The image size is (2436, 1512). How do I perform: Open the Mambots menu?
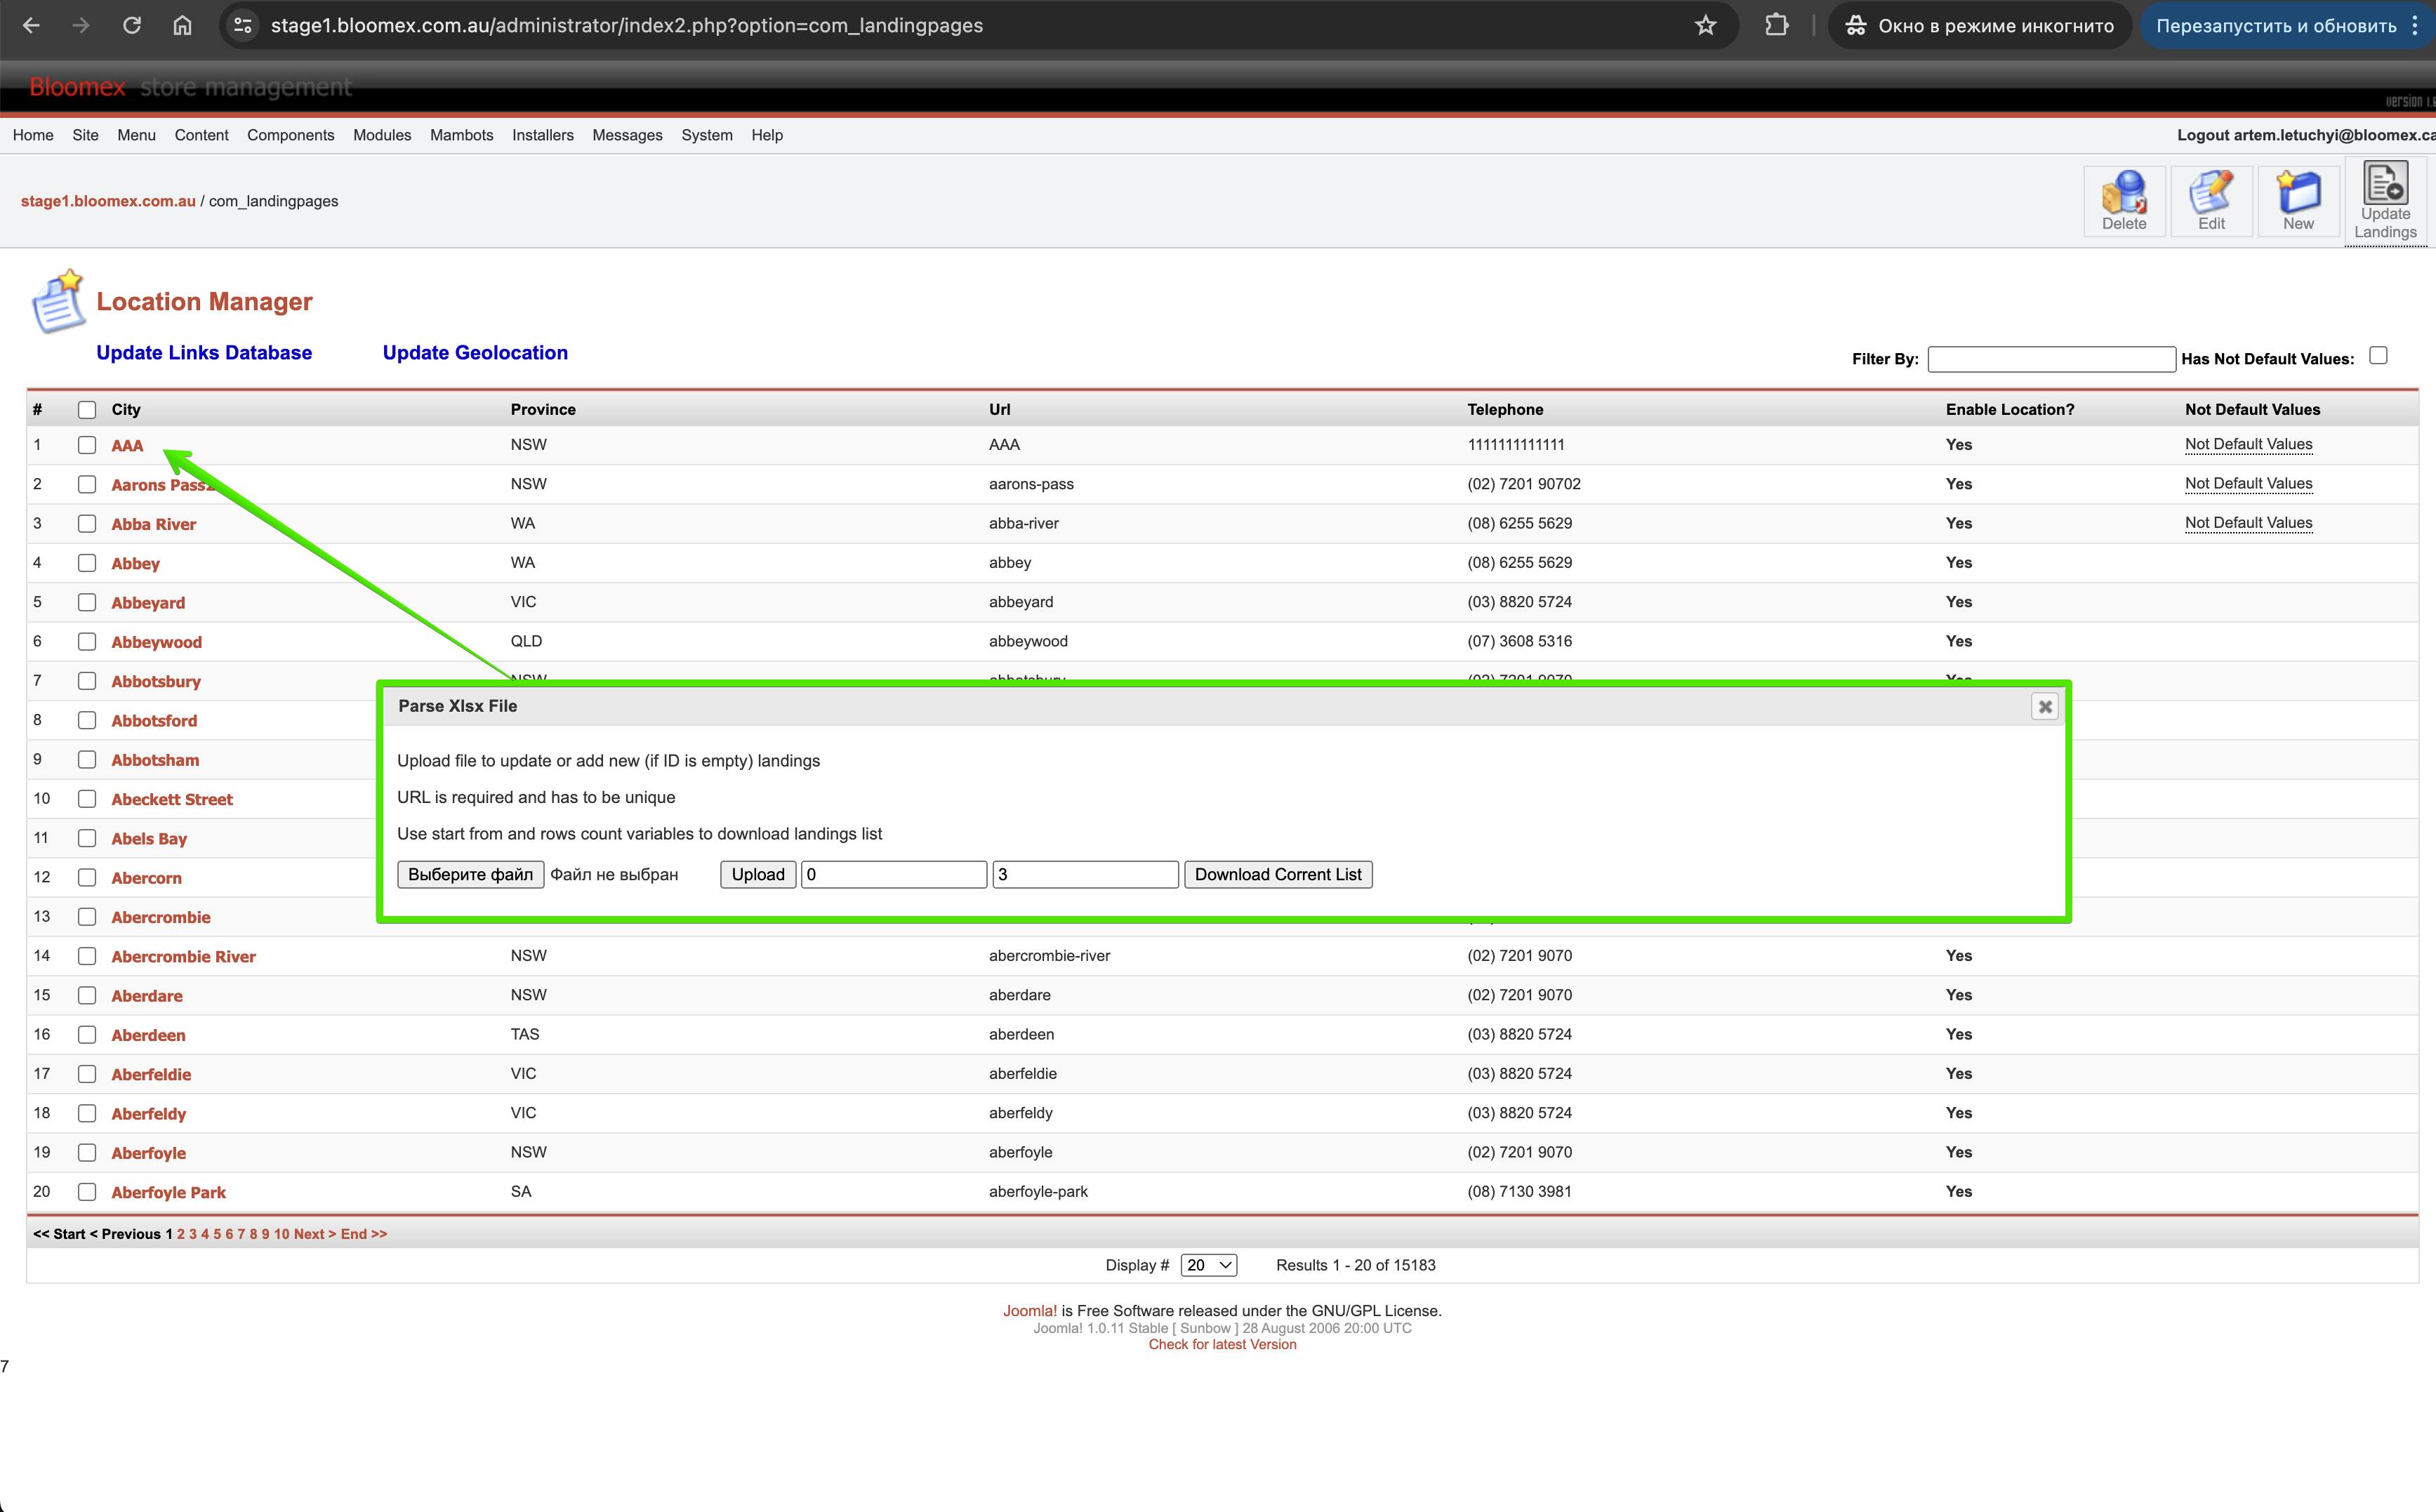[x=461, y=135]
